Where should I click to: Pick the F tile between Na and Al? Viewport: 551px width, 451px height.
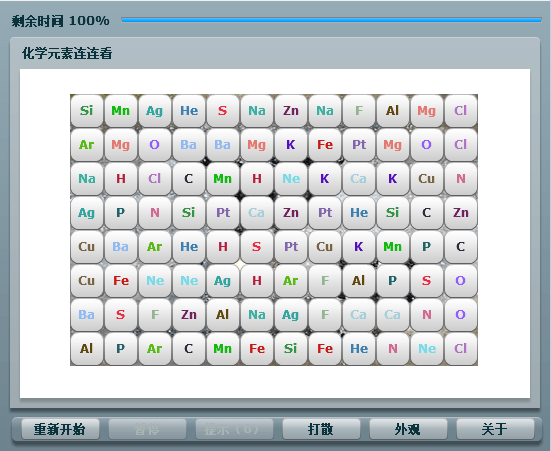(x=359, y=111)
